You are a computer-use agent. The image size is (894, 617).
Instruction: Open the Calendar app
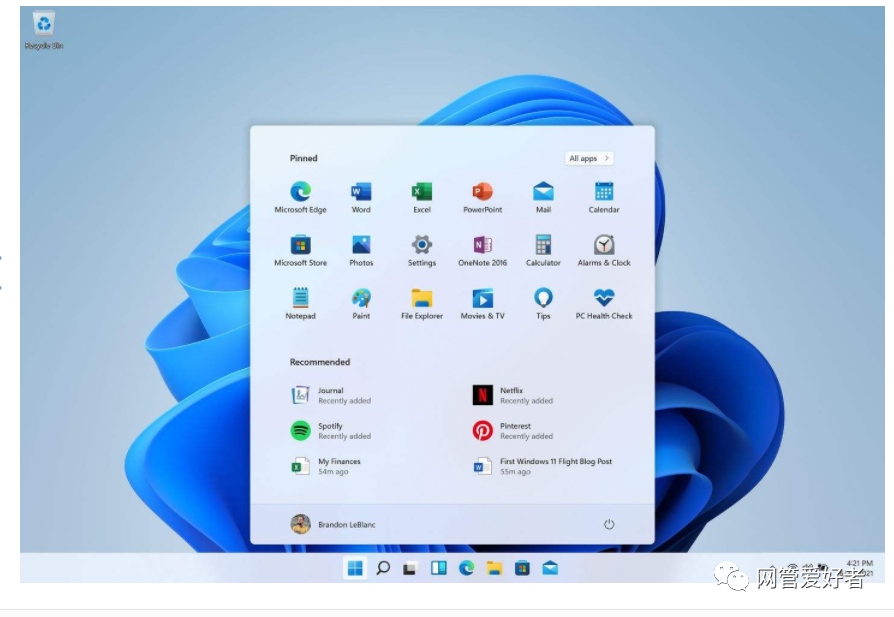[604, 197]
